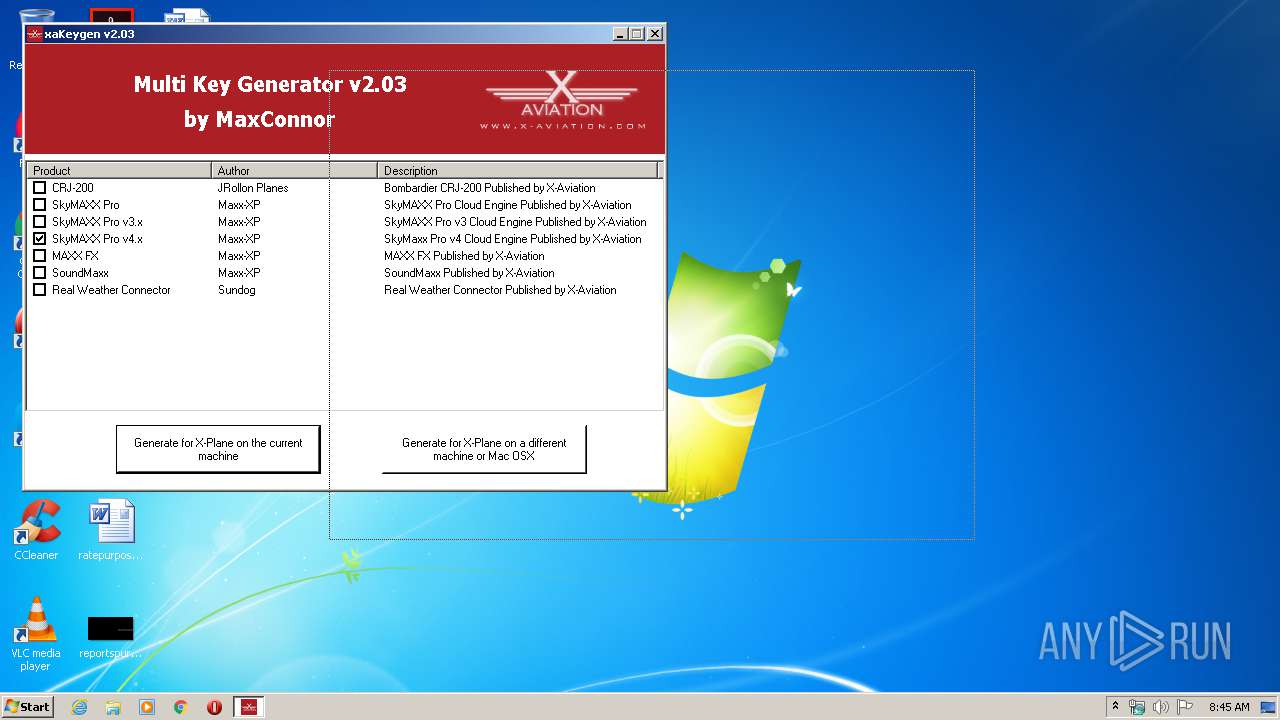Sort list by Description column header
The width and height of the screenshot is (1280, 720).
[517, 171]
